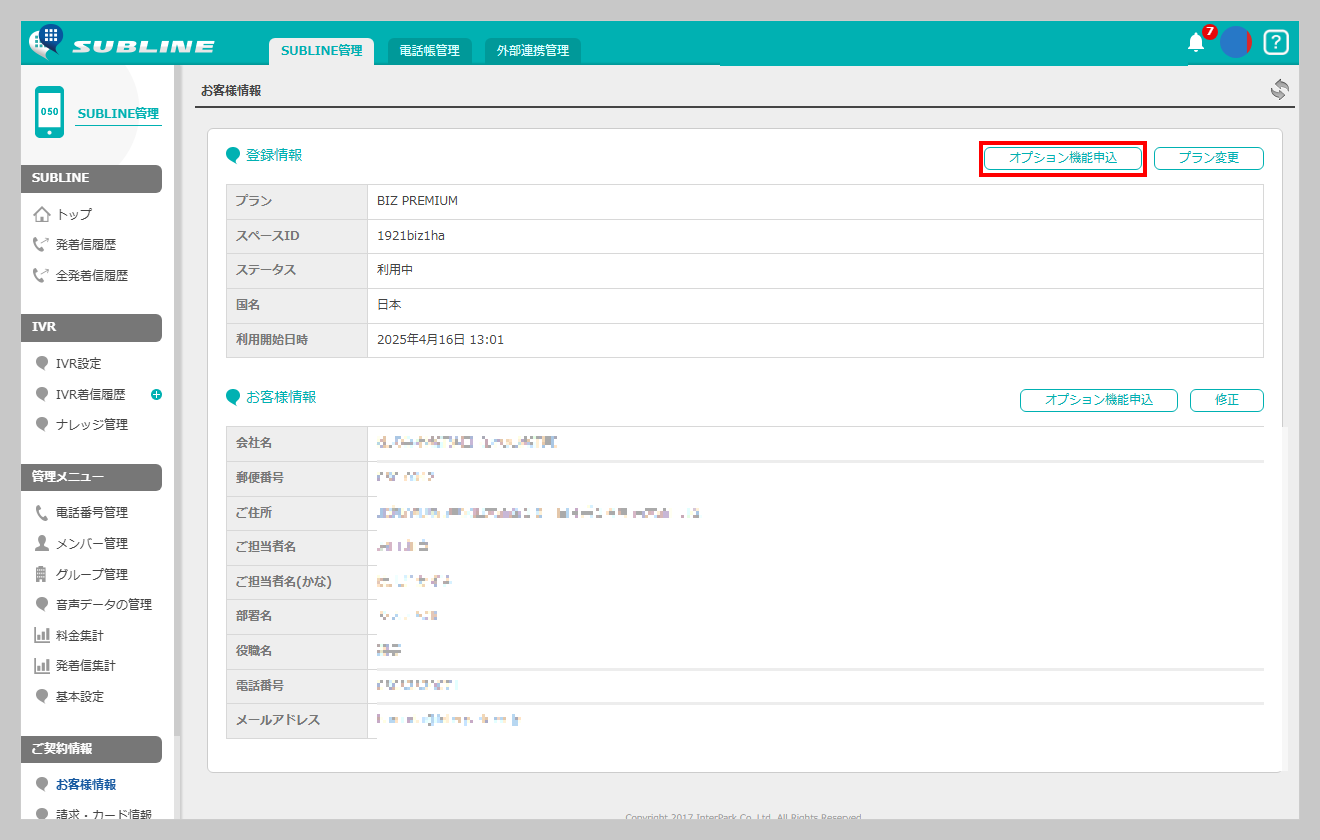Screen dimensions: 1320x840
Task: Click the refresh arrows icon
Action: [1279, 90]
